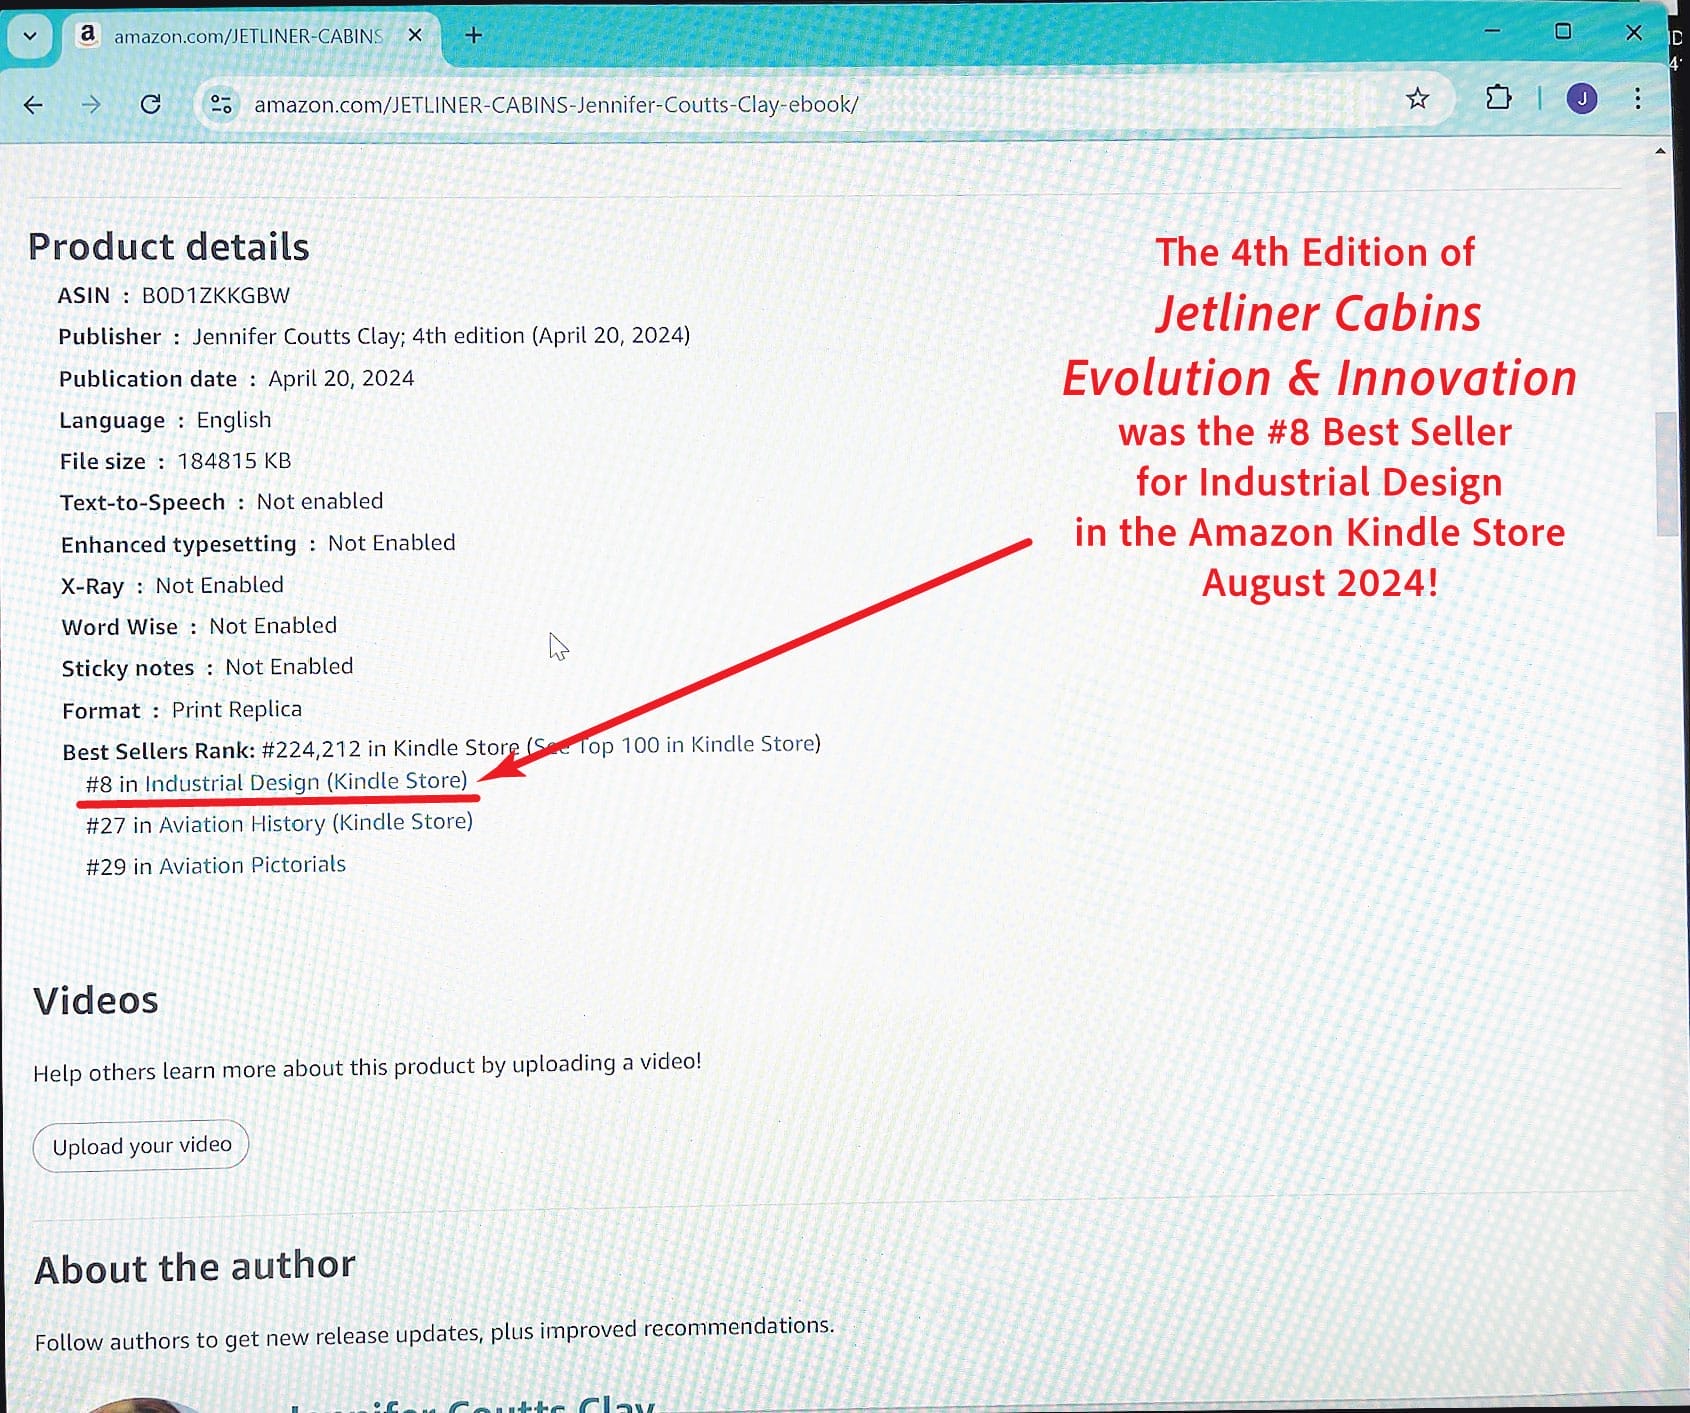Viewport: 1690px width, 1413px height.
Task: Close the Amazon JETLINER-CABINS tab
Action: [415, 35]
